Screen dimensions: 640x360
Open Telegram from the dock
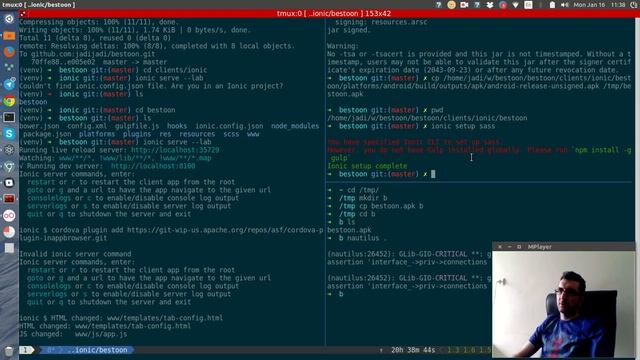point(9,84)
